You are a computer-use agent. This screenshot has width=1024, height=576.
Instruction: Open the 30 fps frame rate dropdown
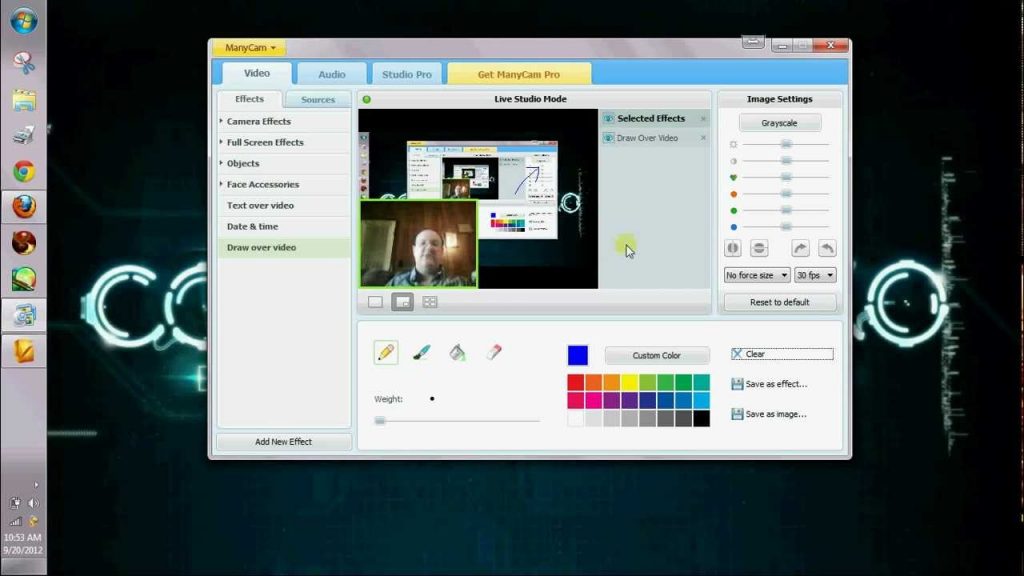816,275
